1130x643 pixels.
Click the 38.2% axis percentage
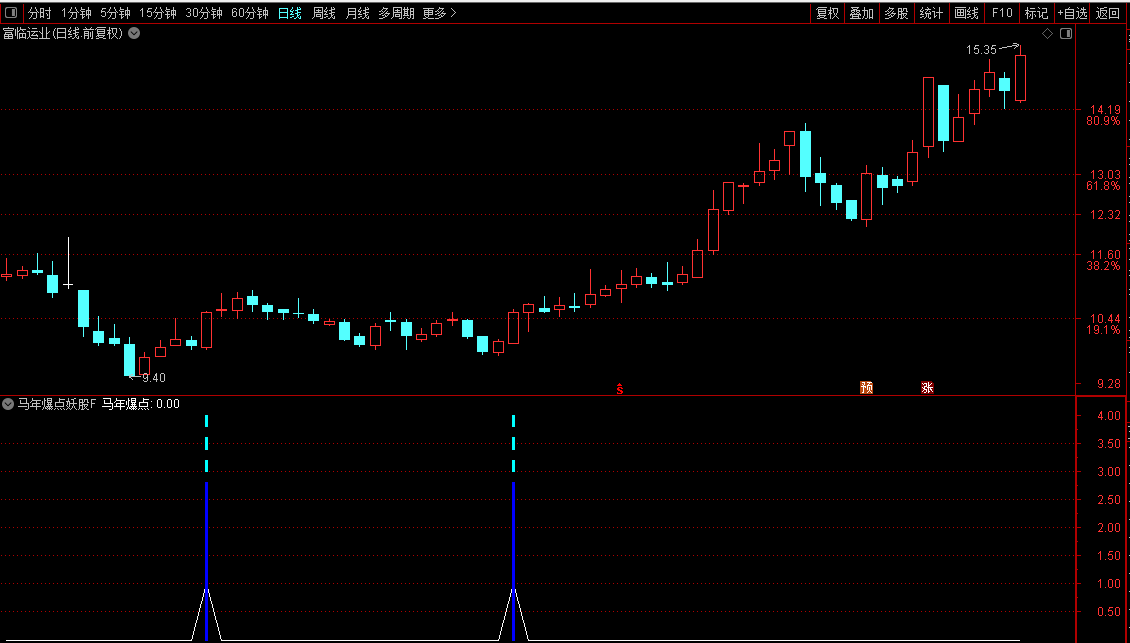[1103, 266]
